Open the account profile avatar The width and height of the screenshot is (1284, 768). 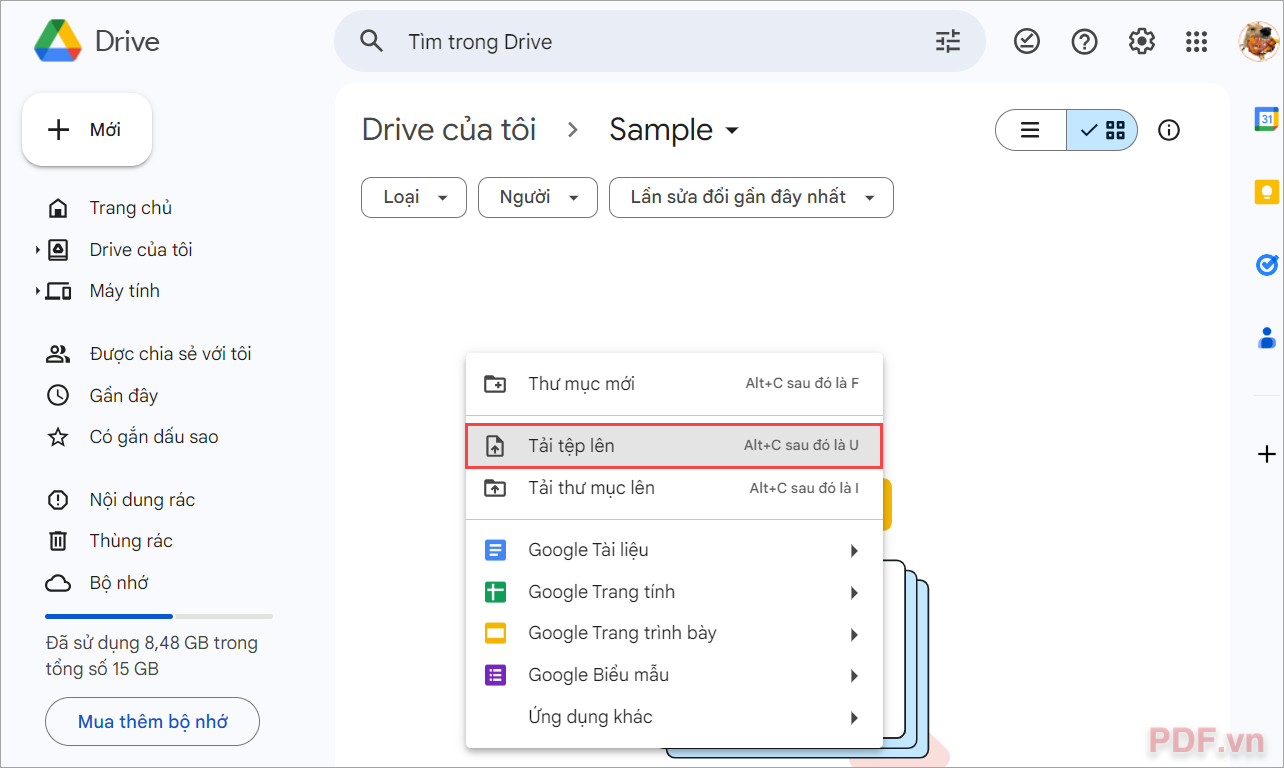[1257, 41]
